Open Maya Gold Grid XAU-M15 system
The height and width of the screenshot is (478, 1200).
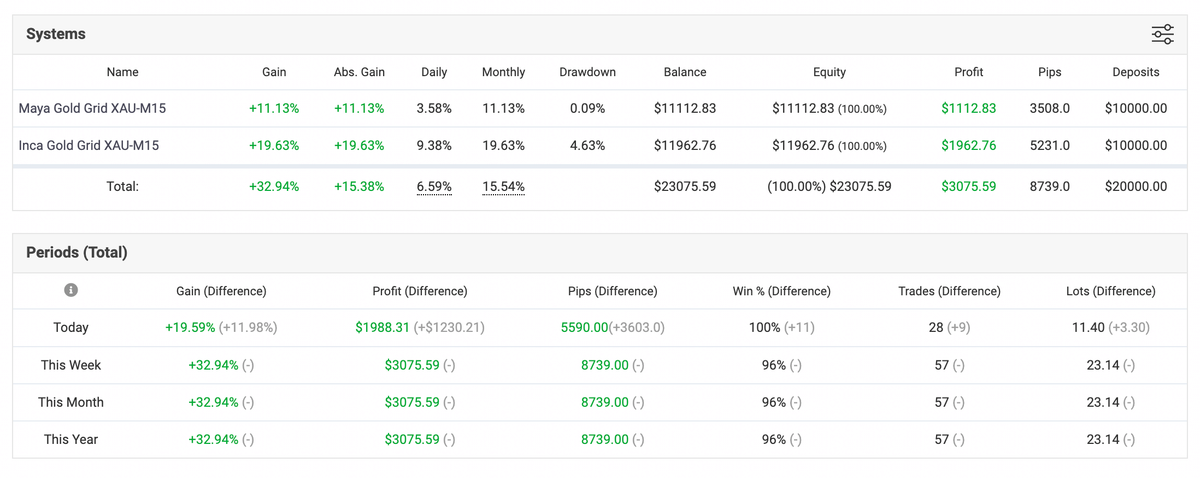point(89,108)
